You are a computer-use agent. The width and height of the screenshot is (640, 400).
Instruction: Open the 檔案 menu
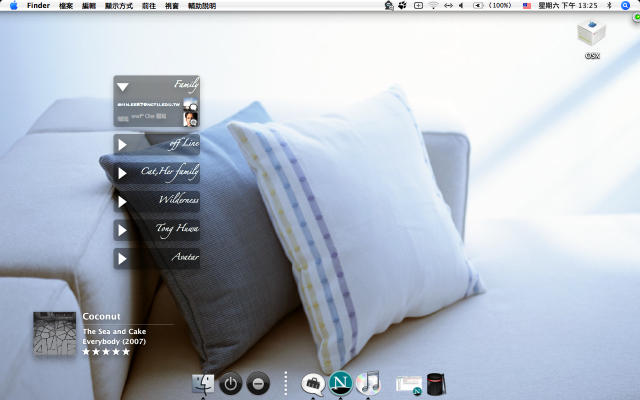[x=66, y=6]
